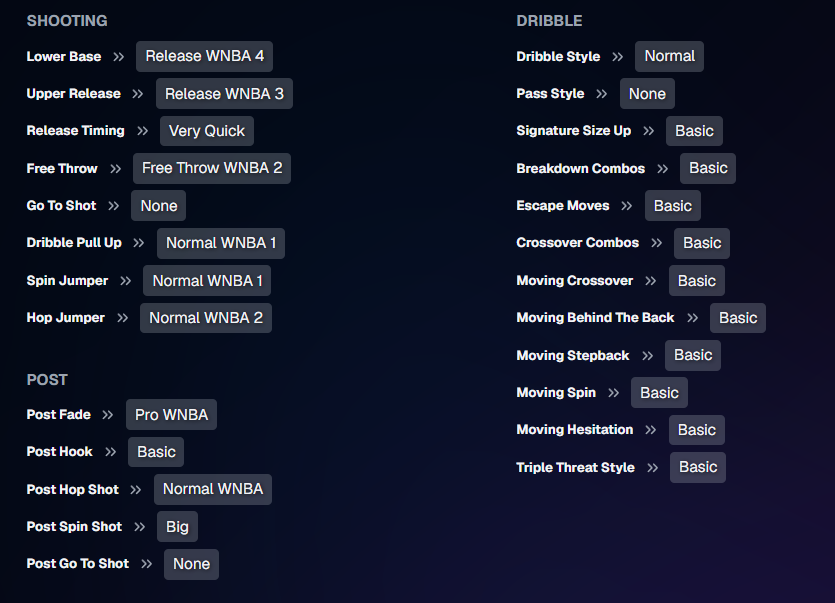Screen dimensions: 835x603
Task: Click the Normal Dribble Style value
Action: (669, 56)
